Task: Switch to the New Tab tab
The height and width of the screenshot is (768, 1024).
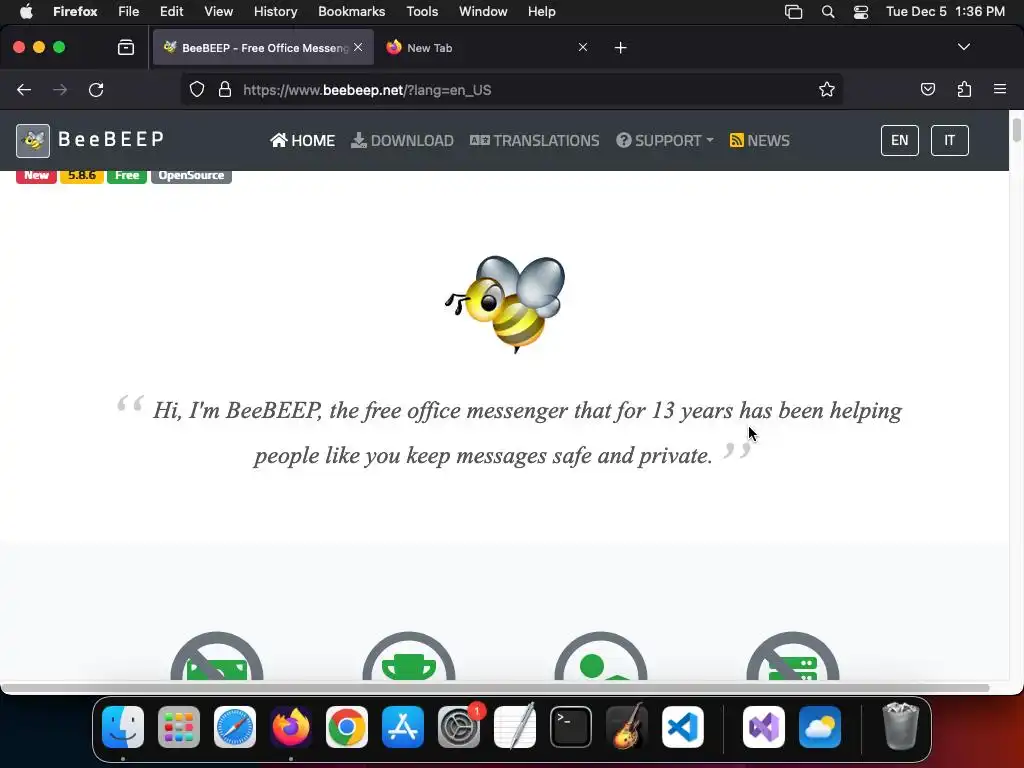Action: (487, 48)
